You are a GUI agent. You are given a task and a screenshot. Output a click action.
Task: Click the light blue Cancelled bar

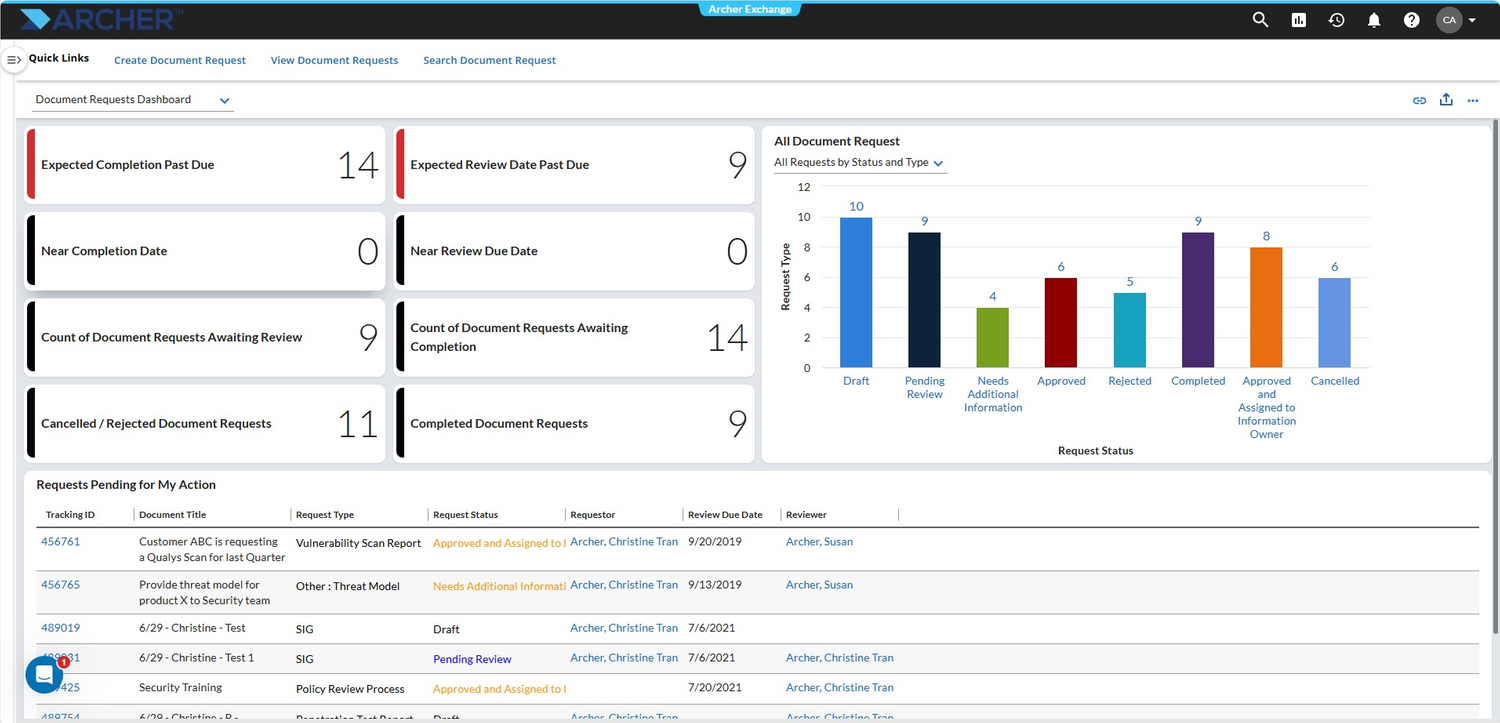coord(1335,323)
